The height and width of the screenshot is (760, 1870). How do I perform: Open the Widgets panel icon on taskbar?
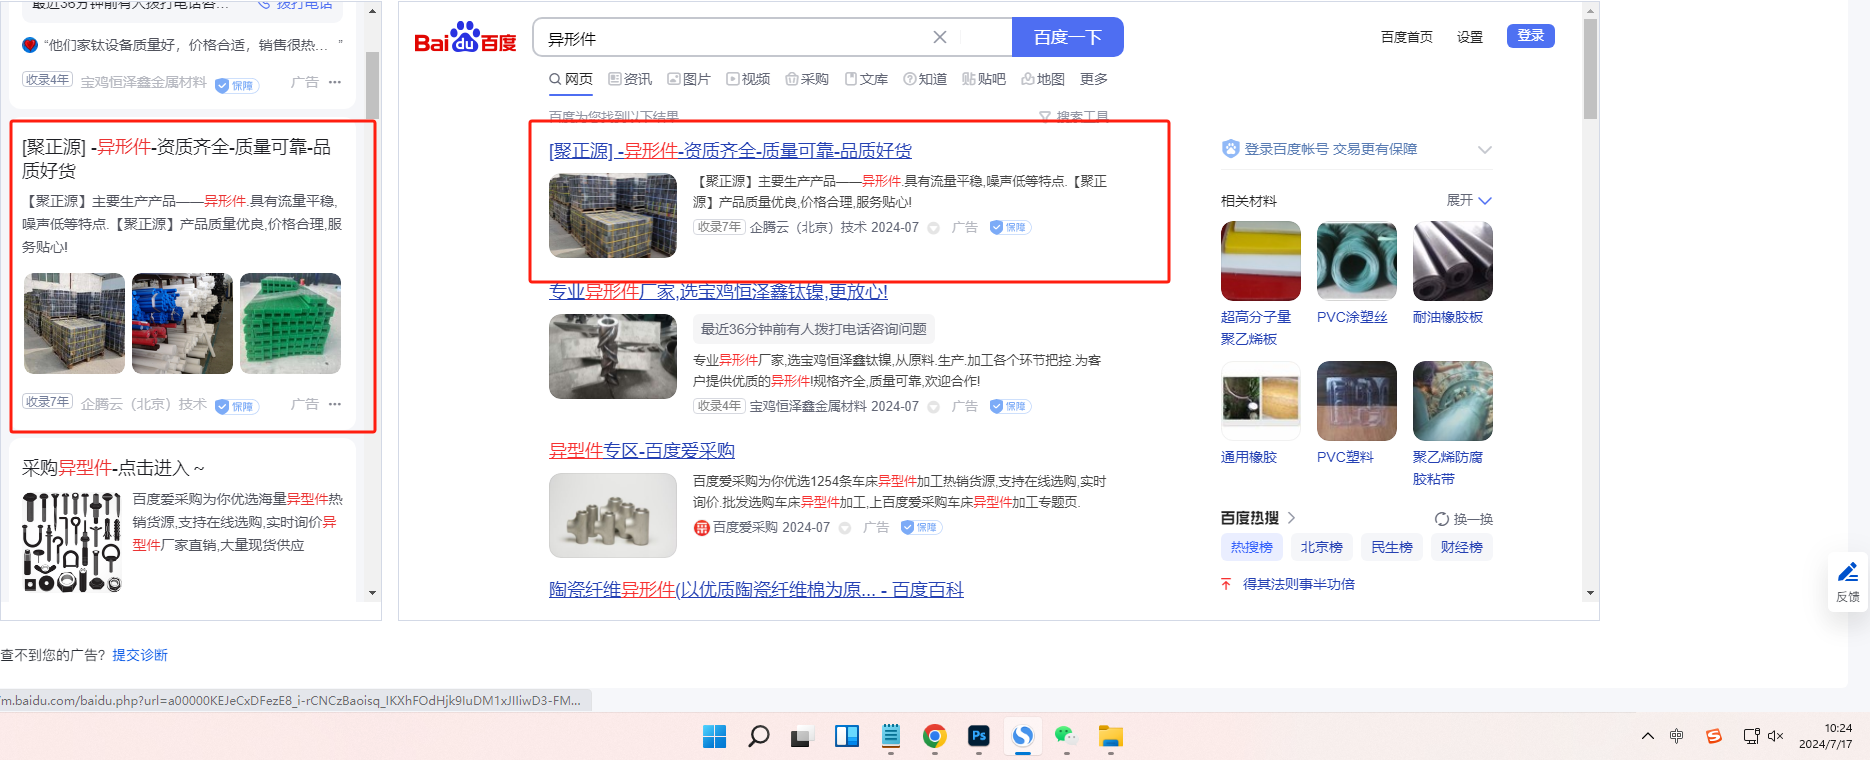click(847, 737)
